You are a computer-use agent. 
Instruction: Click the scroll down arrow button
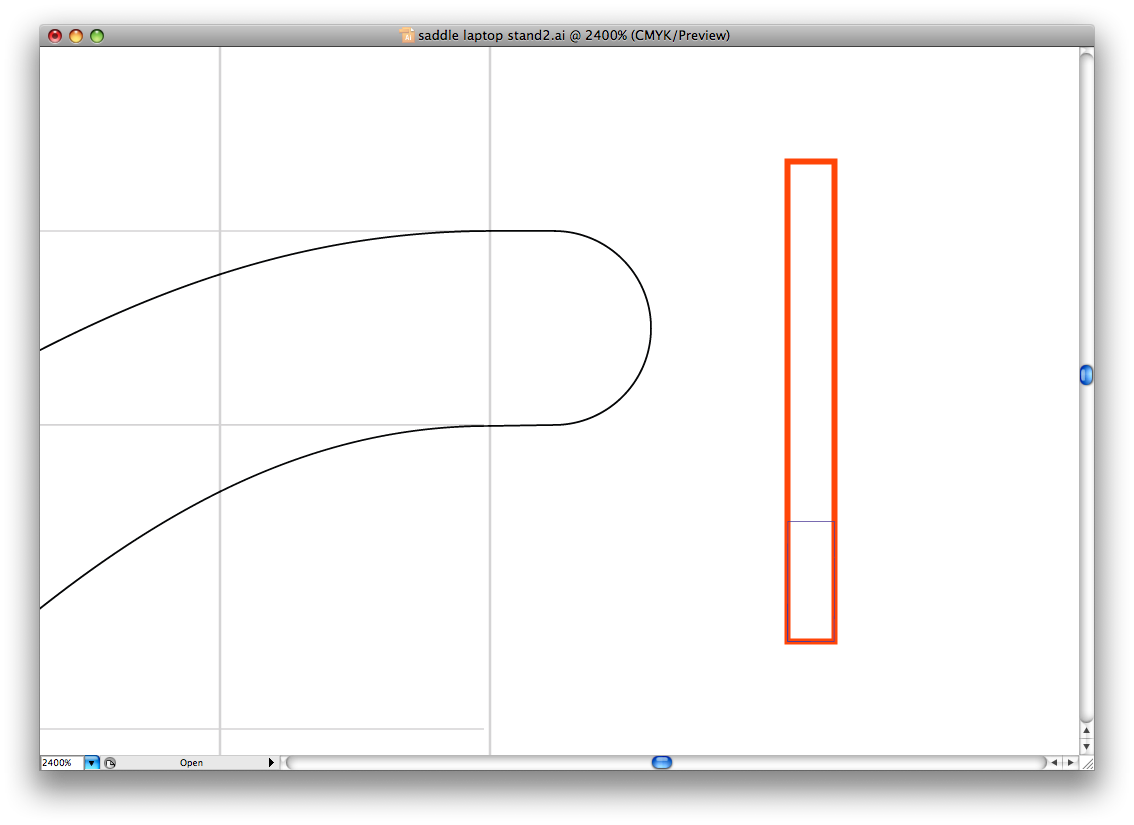tap(1086, 746)
